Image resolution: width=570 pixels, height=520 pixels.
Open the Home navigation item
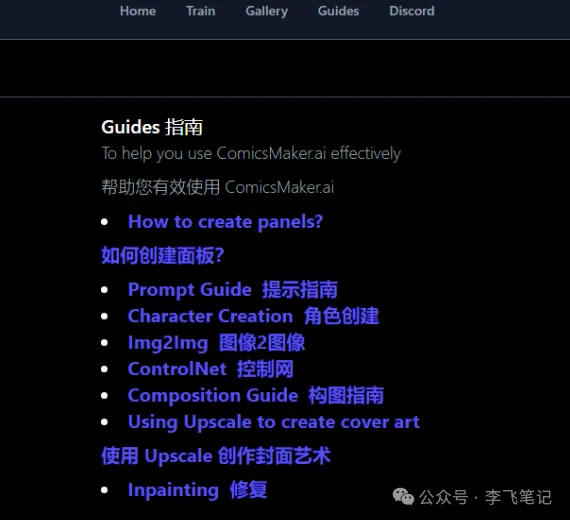(138, 11)
